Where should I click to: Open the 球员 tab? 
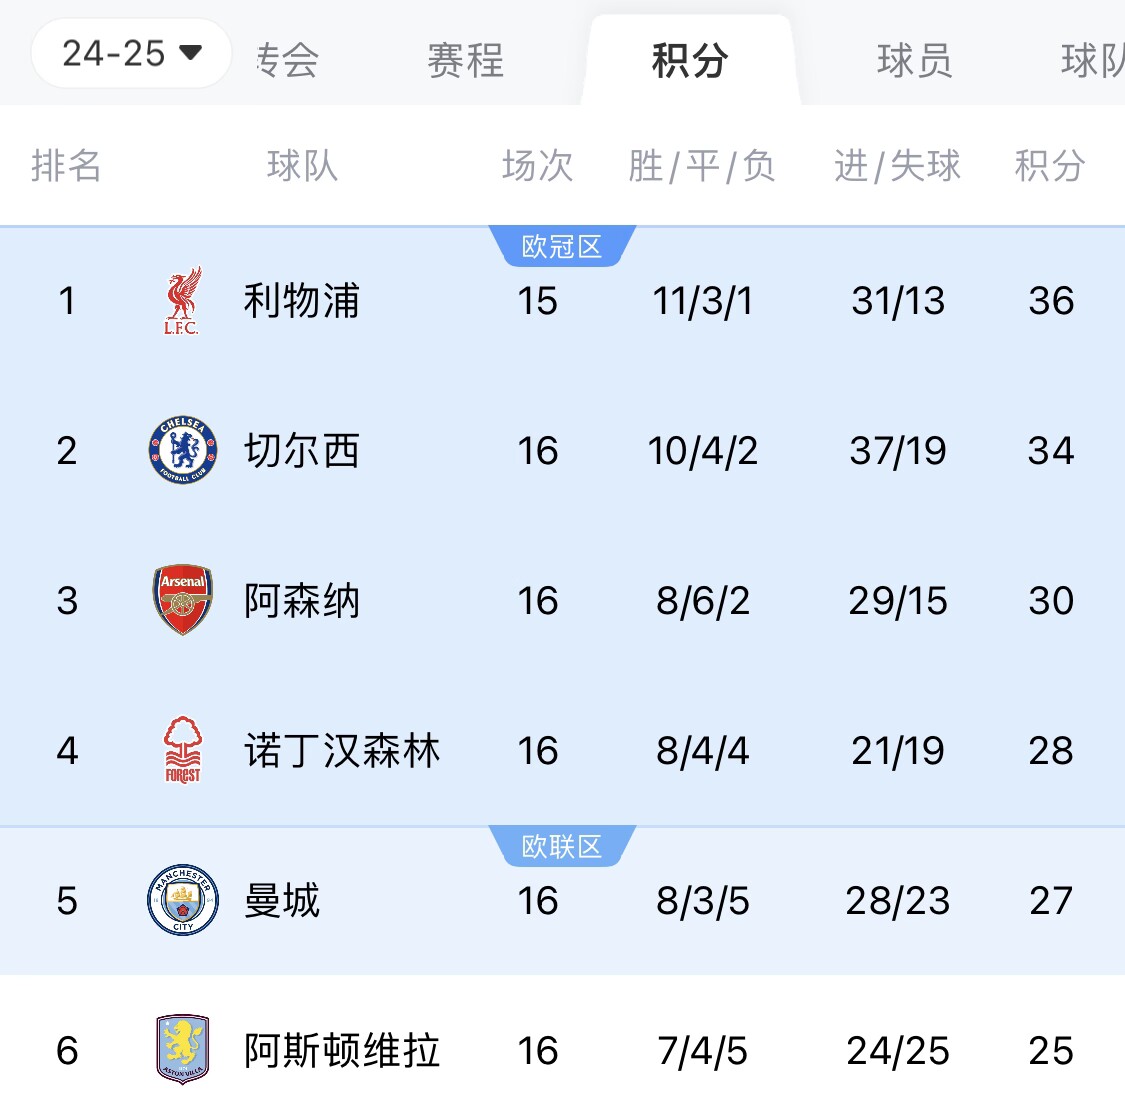tap(914, 61)
